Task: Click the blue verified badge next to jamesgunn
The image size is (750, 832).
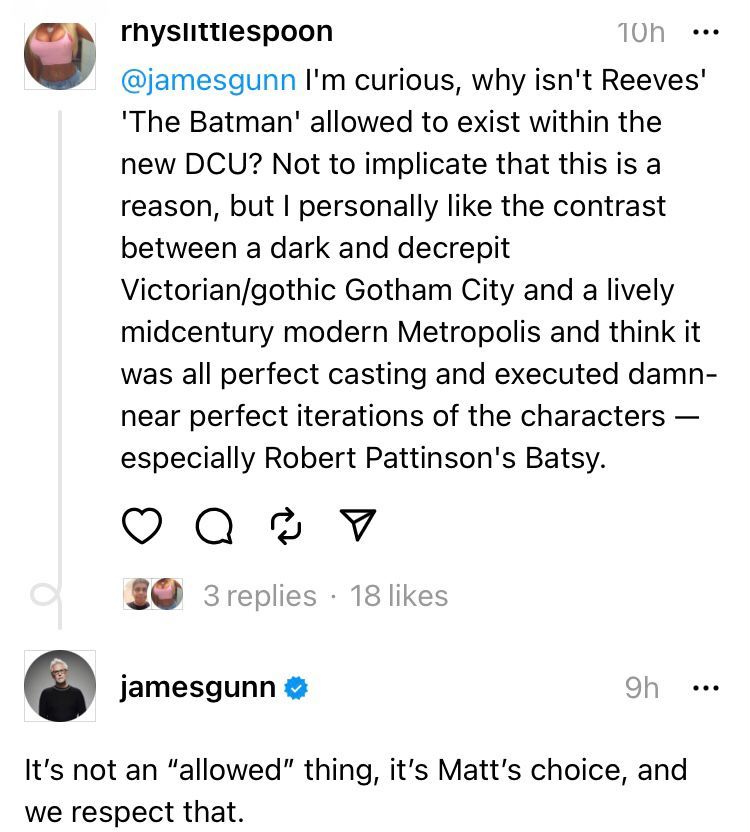Action: coord(297,688)
